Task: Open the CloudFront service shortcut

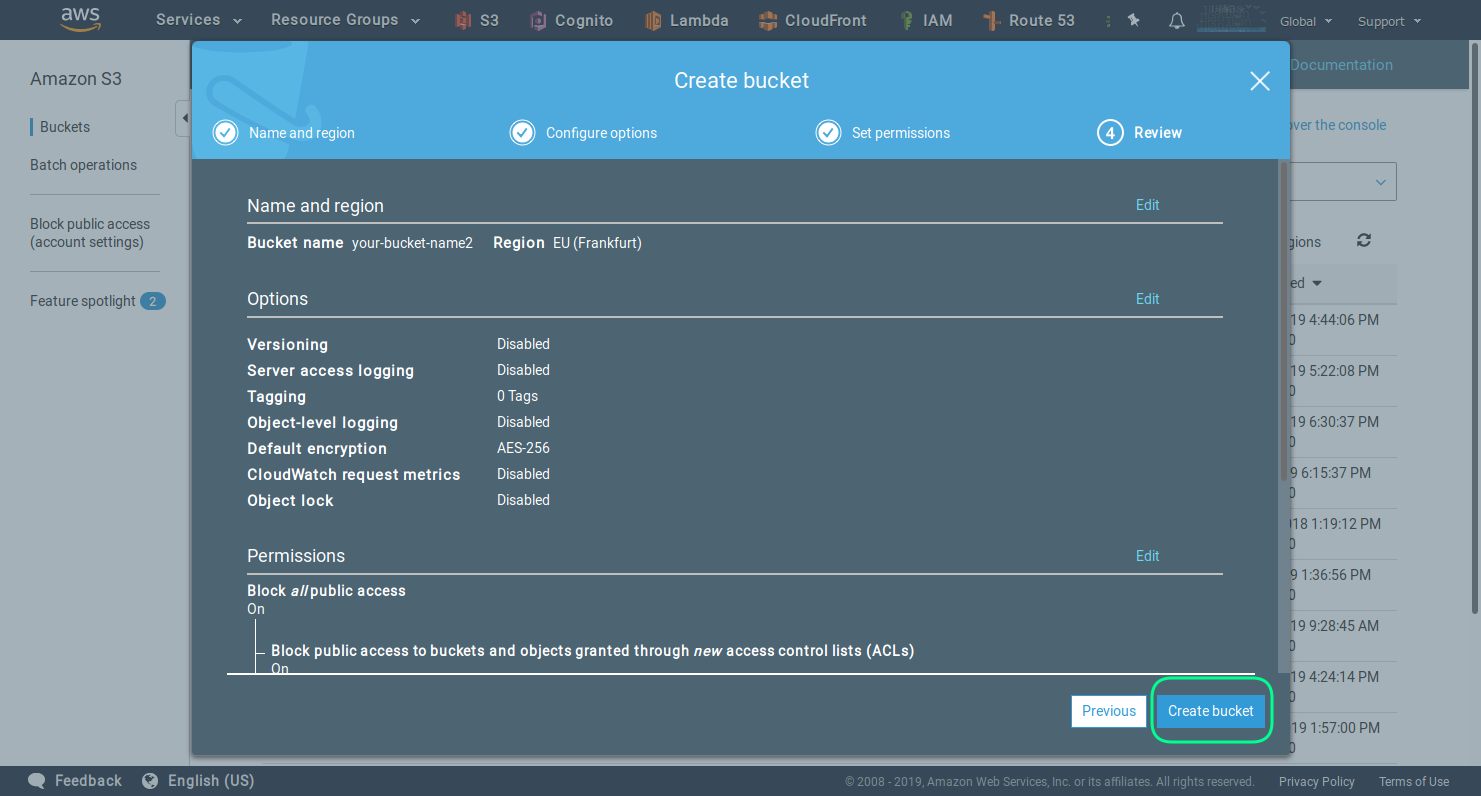Action: point(812,20)
